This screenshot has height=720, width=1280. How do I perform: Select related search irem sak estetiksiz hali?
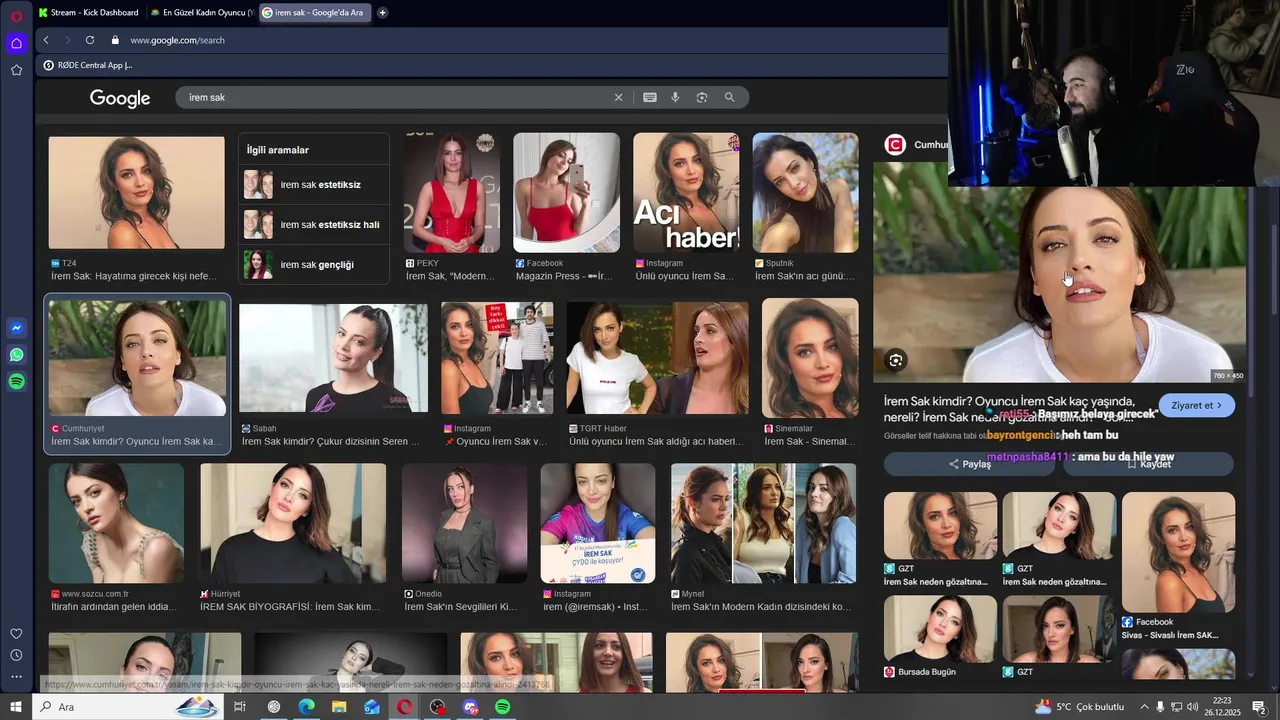click(314, 225)
